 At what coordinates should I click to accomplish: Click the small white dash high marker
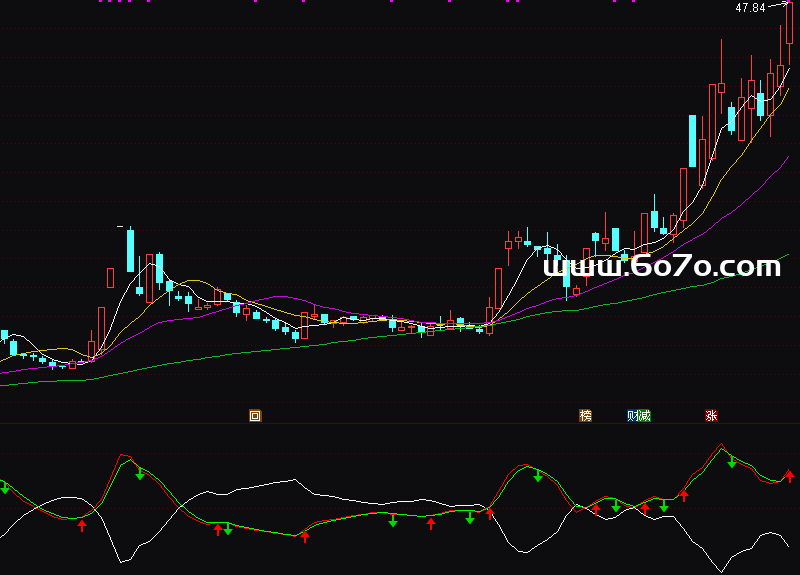(x=121, y=227)
